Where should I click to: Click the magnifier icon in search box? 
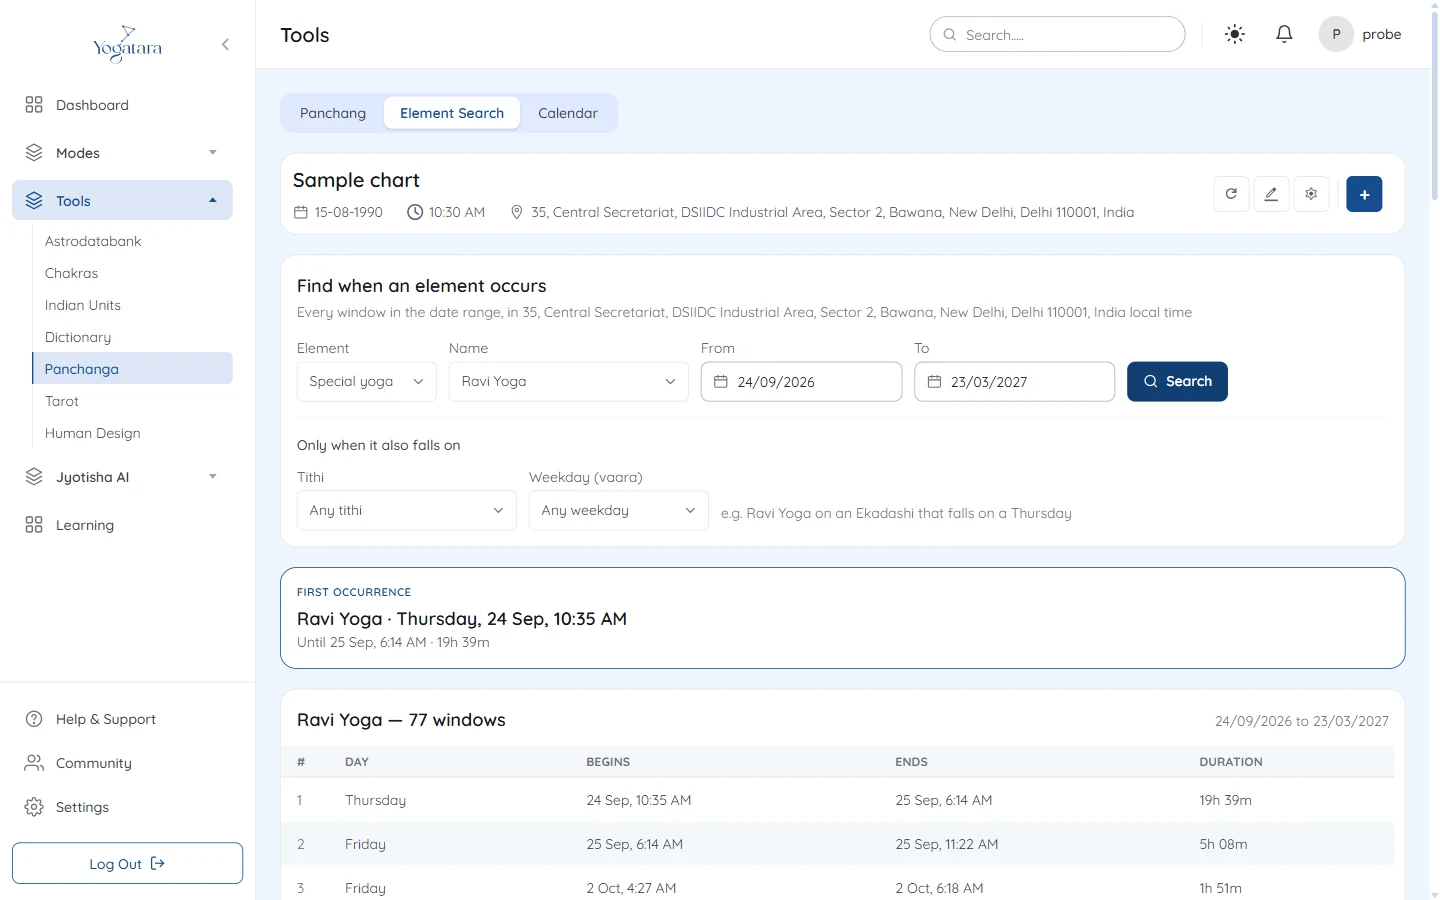click(x=950, y=35)
